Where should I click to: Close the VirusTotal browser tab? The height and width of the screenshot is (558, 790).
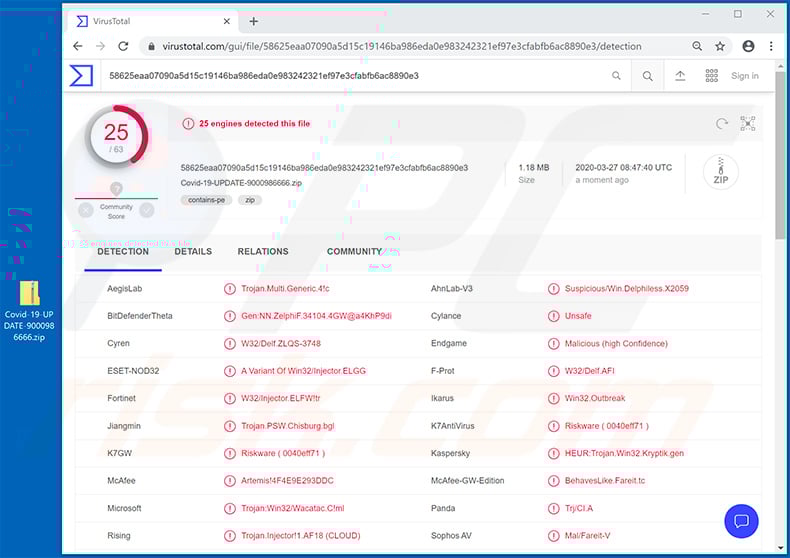pos(227,21)
